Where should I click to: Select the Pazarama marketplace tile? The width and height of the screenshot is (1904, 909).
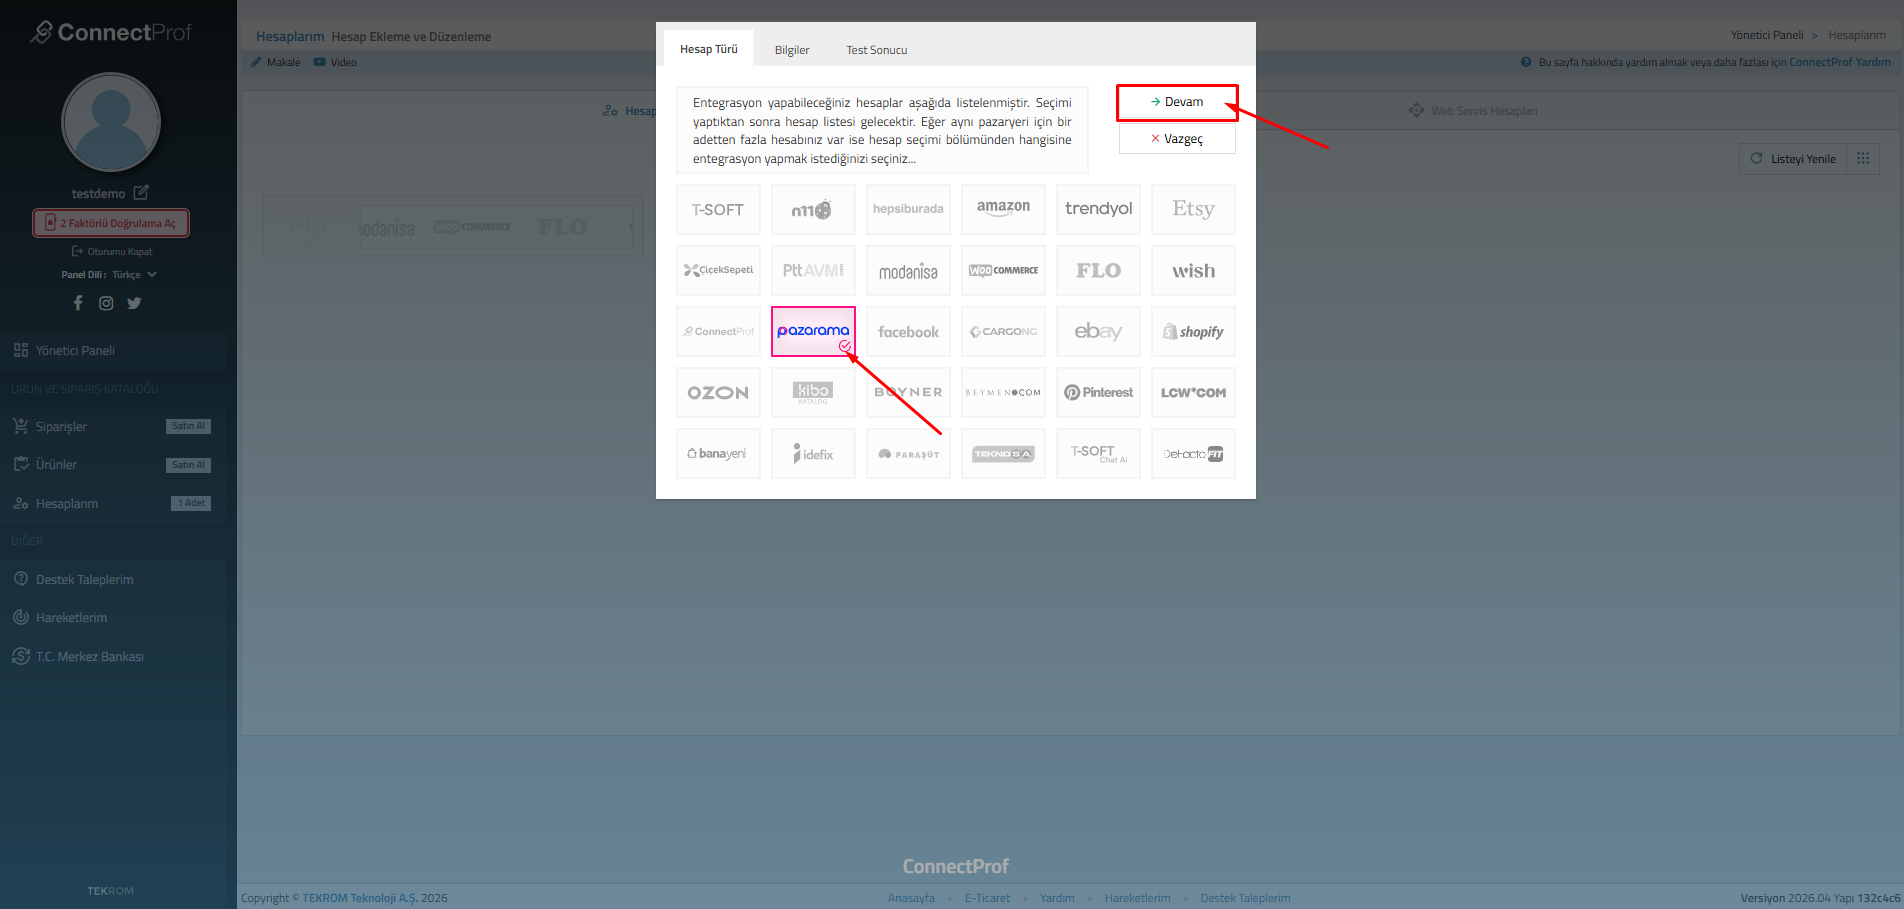tap(813, 331)
